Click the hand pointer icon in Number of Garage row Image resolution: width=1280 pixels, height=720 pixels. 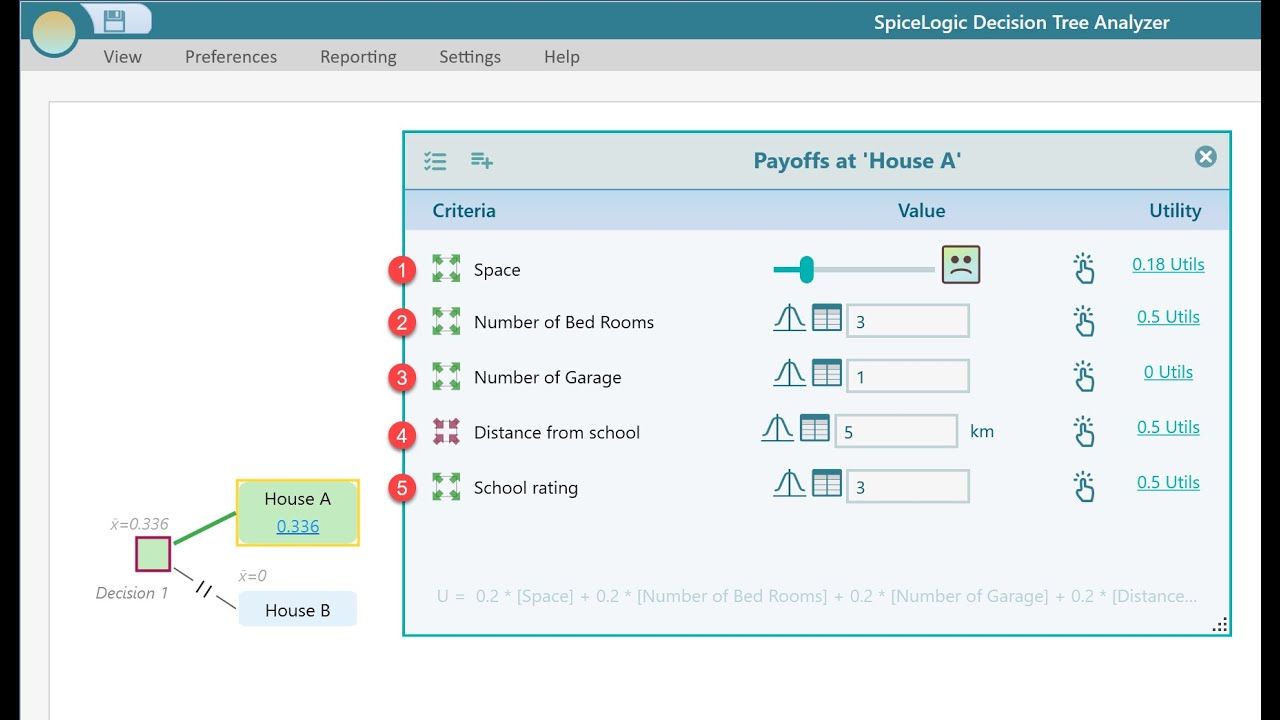point(1084,376)
